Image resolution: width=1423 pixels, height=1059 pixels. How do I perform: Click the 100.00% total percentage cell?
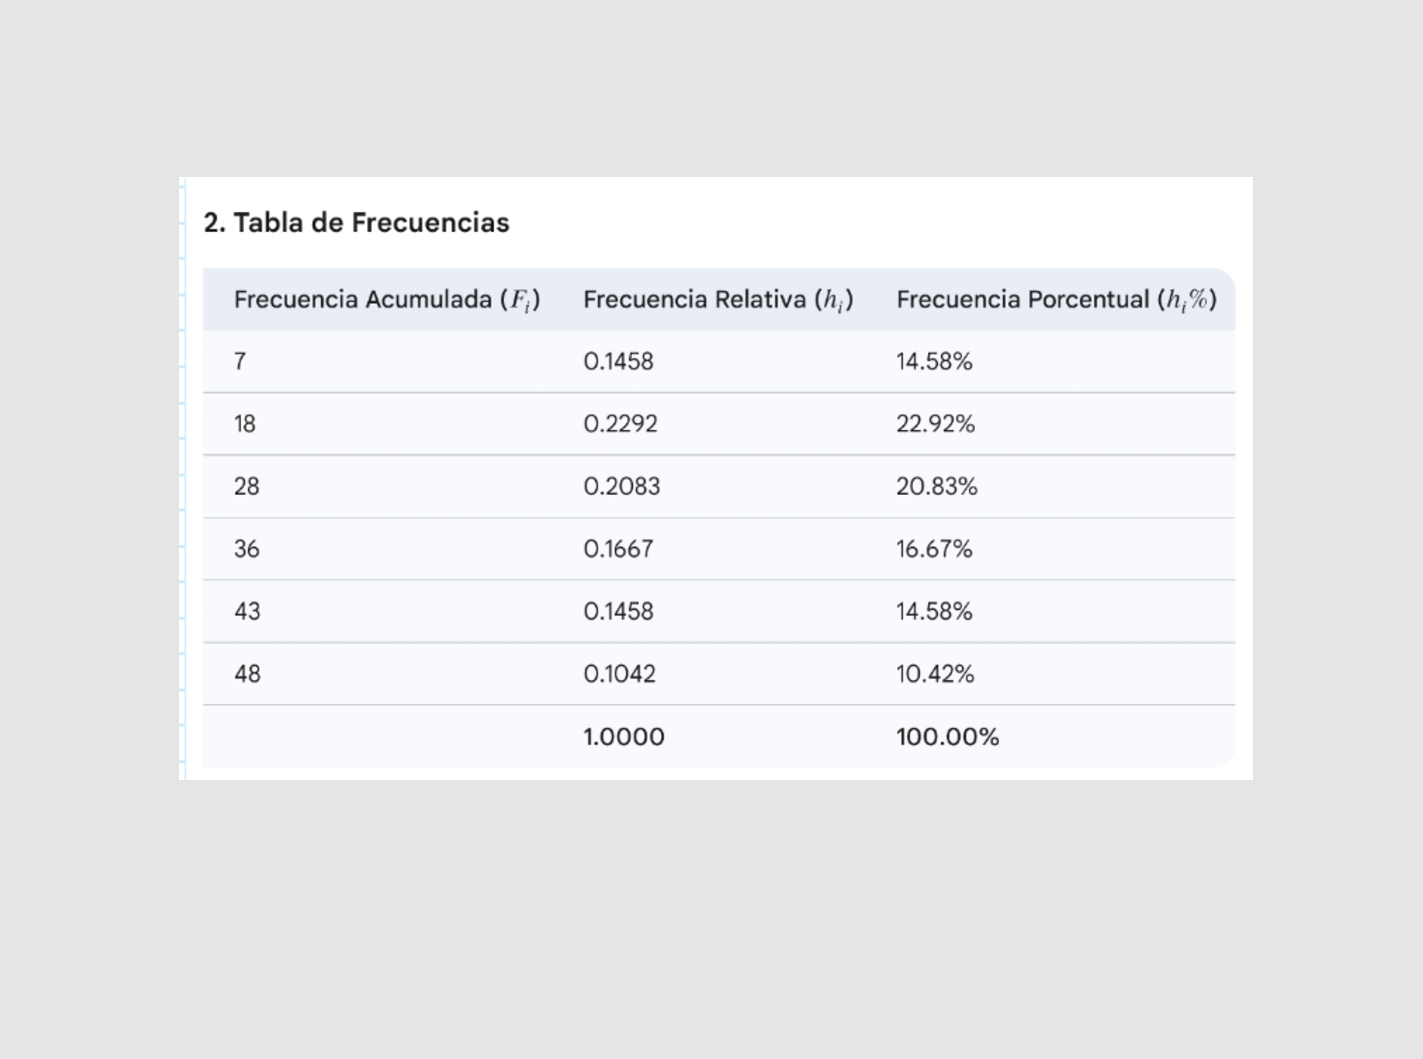click(x=947, y=737)
